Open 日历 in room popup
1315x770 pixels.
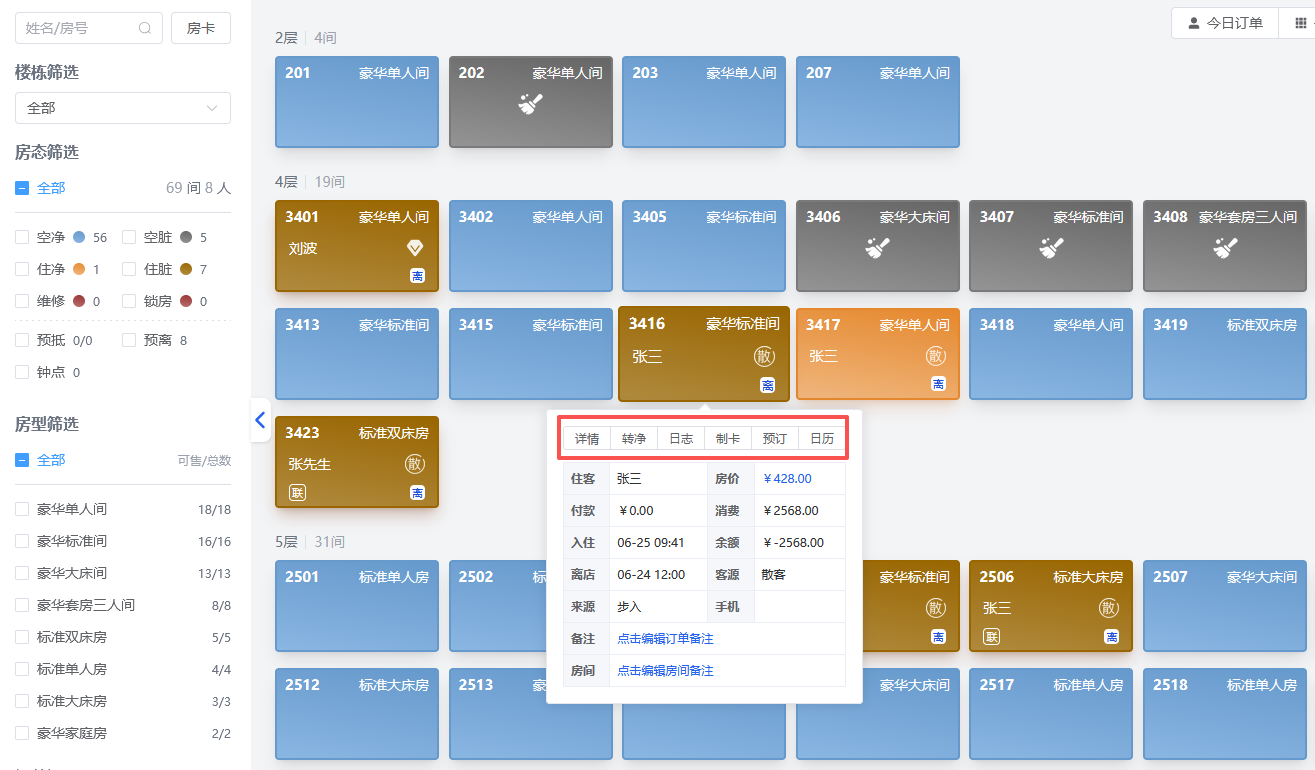(822, 438)
